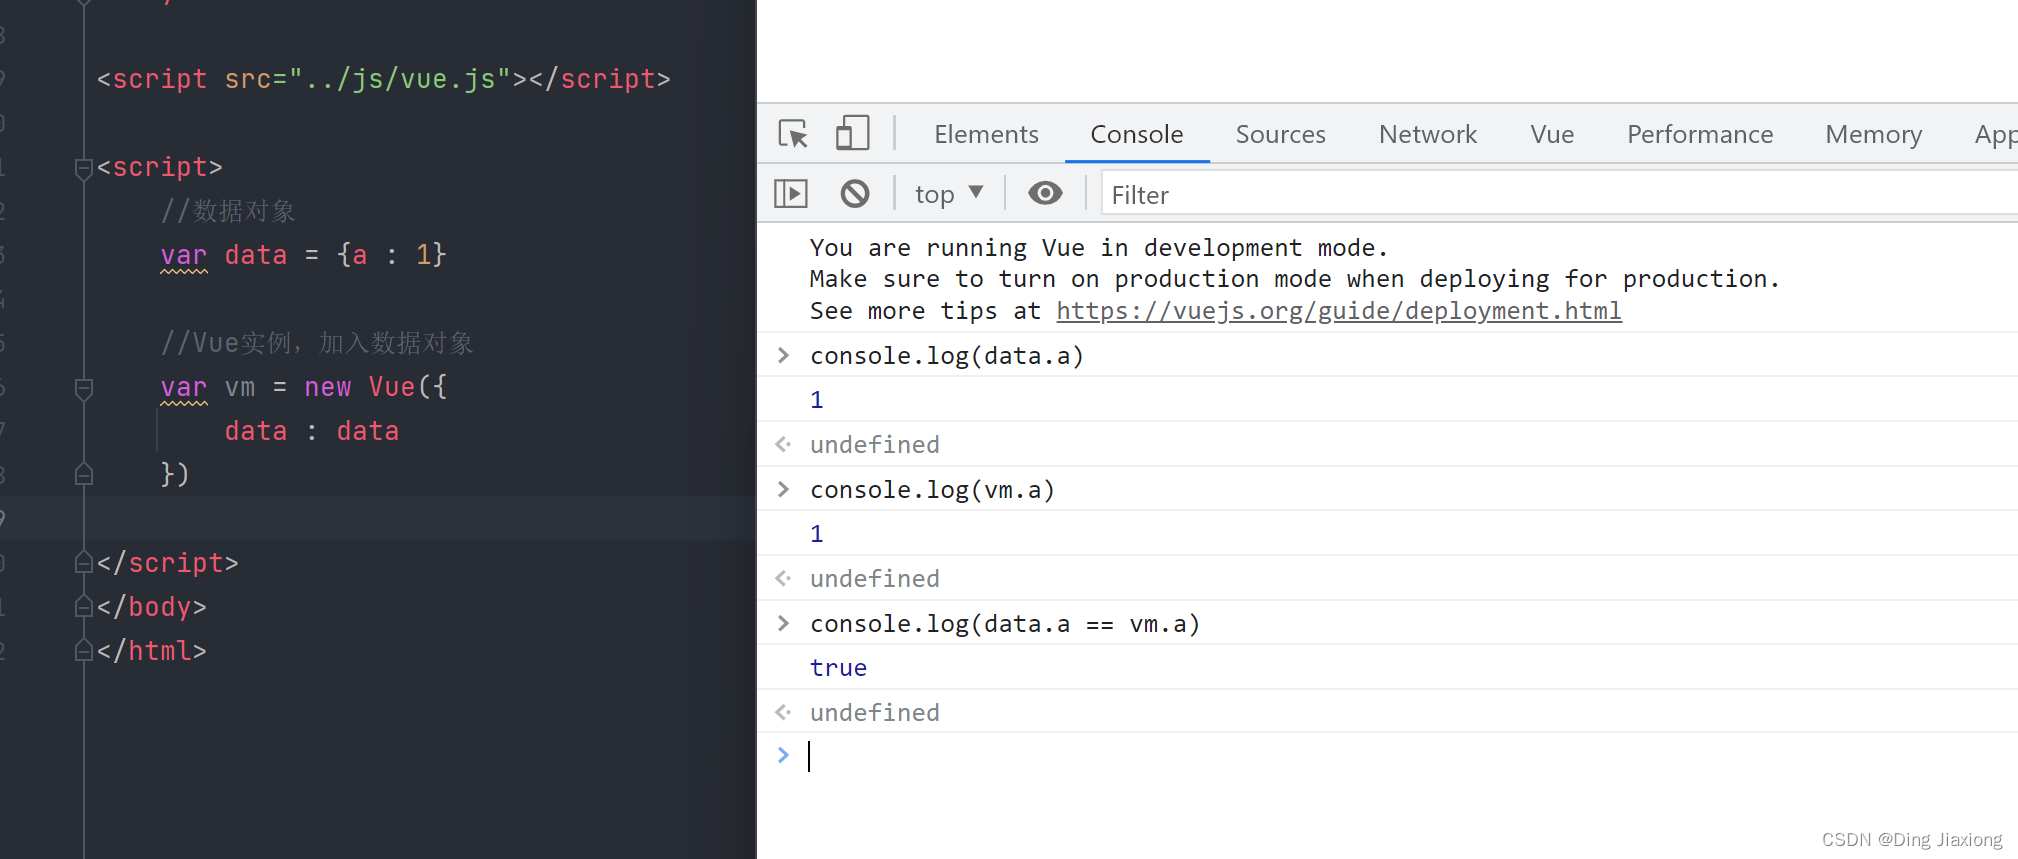Select the Console tab
The height and width of the screenshot is (859, 2018).
coord(1137,134)
